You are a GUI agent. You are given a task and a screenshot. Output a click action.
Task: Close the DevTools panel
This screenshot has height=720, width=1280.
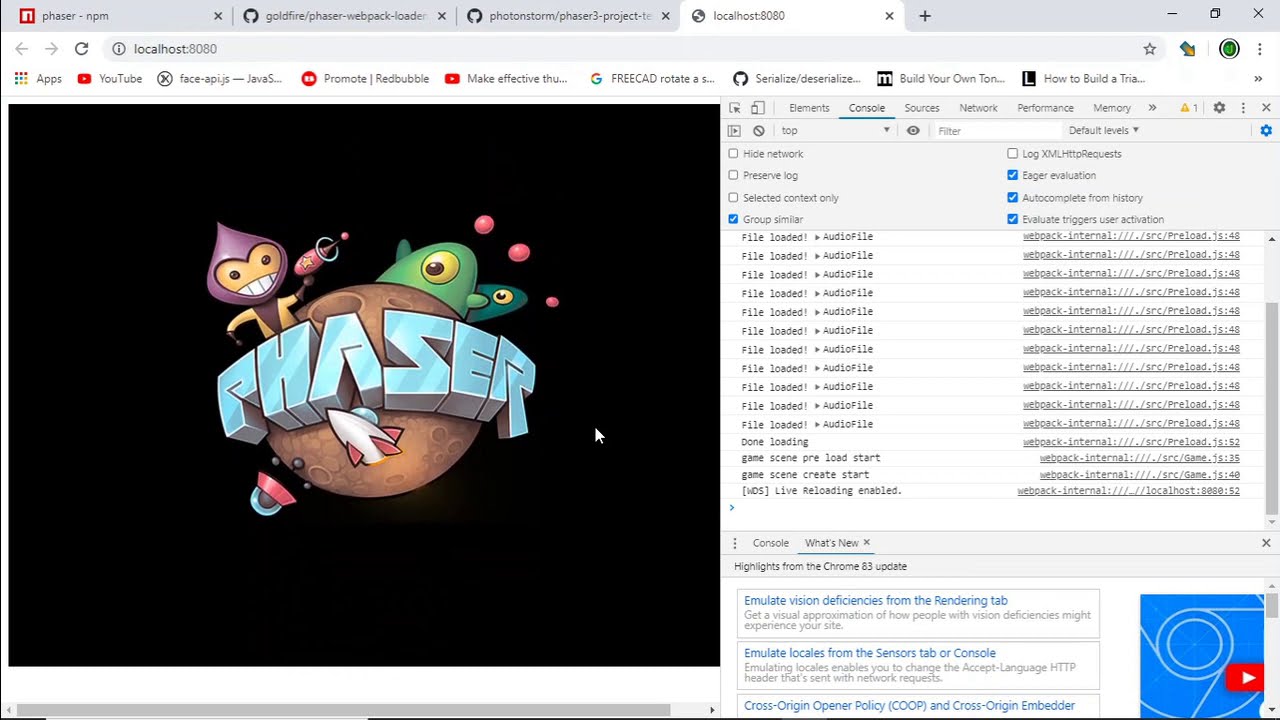coord(1266,107)
